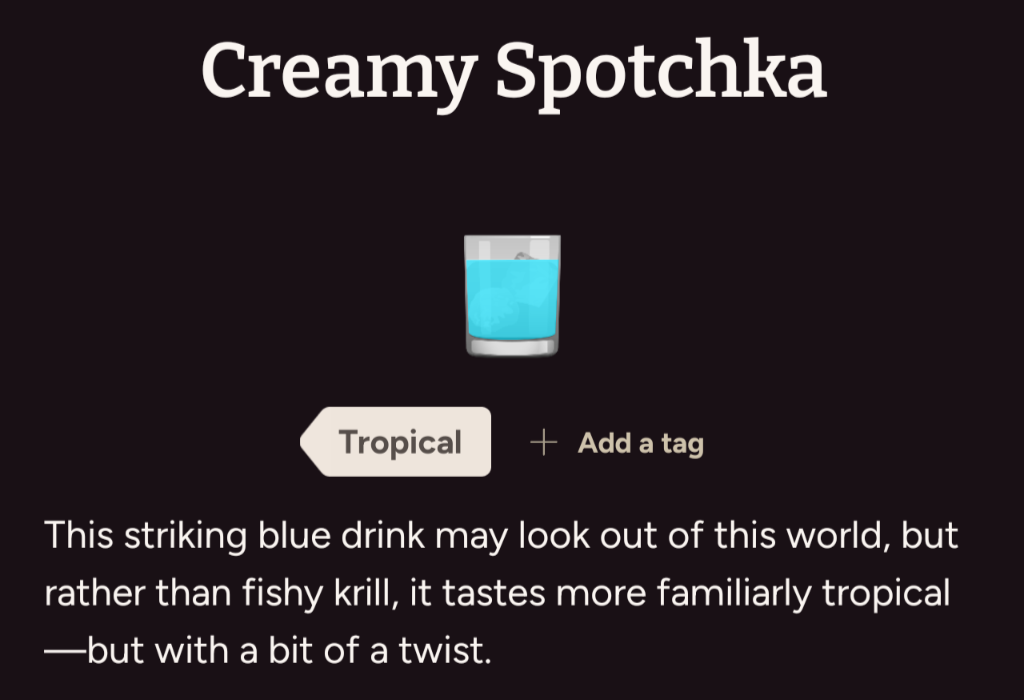1024x700 pixels.
Task: Click the base of the glass emoji
Action: tap(512, 346)
